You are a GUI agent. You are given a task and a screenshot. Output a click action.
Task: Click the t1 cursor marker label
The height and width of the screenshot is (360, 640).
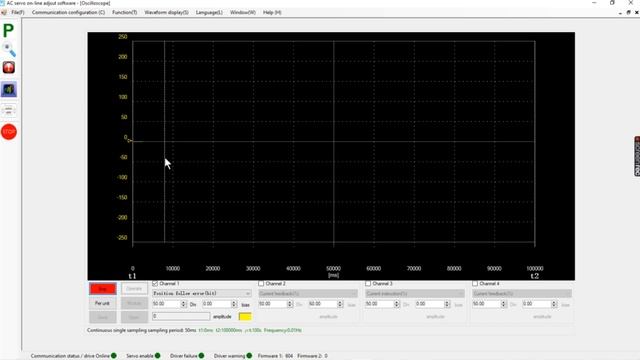click(132, 276)
